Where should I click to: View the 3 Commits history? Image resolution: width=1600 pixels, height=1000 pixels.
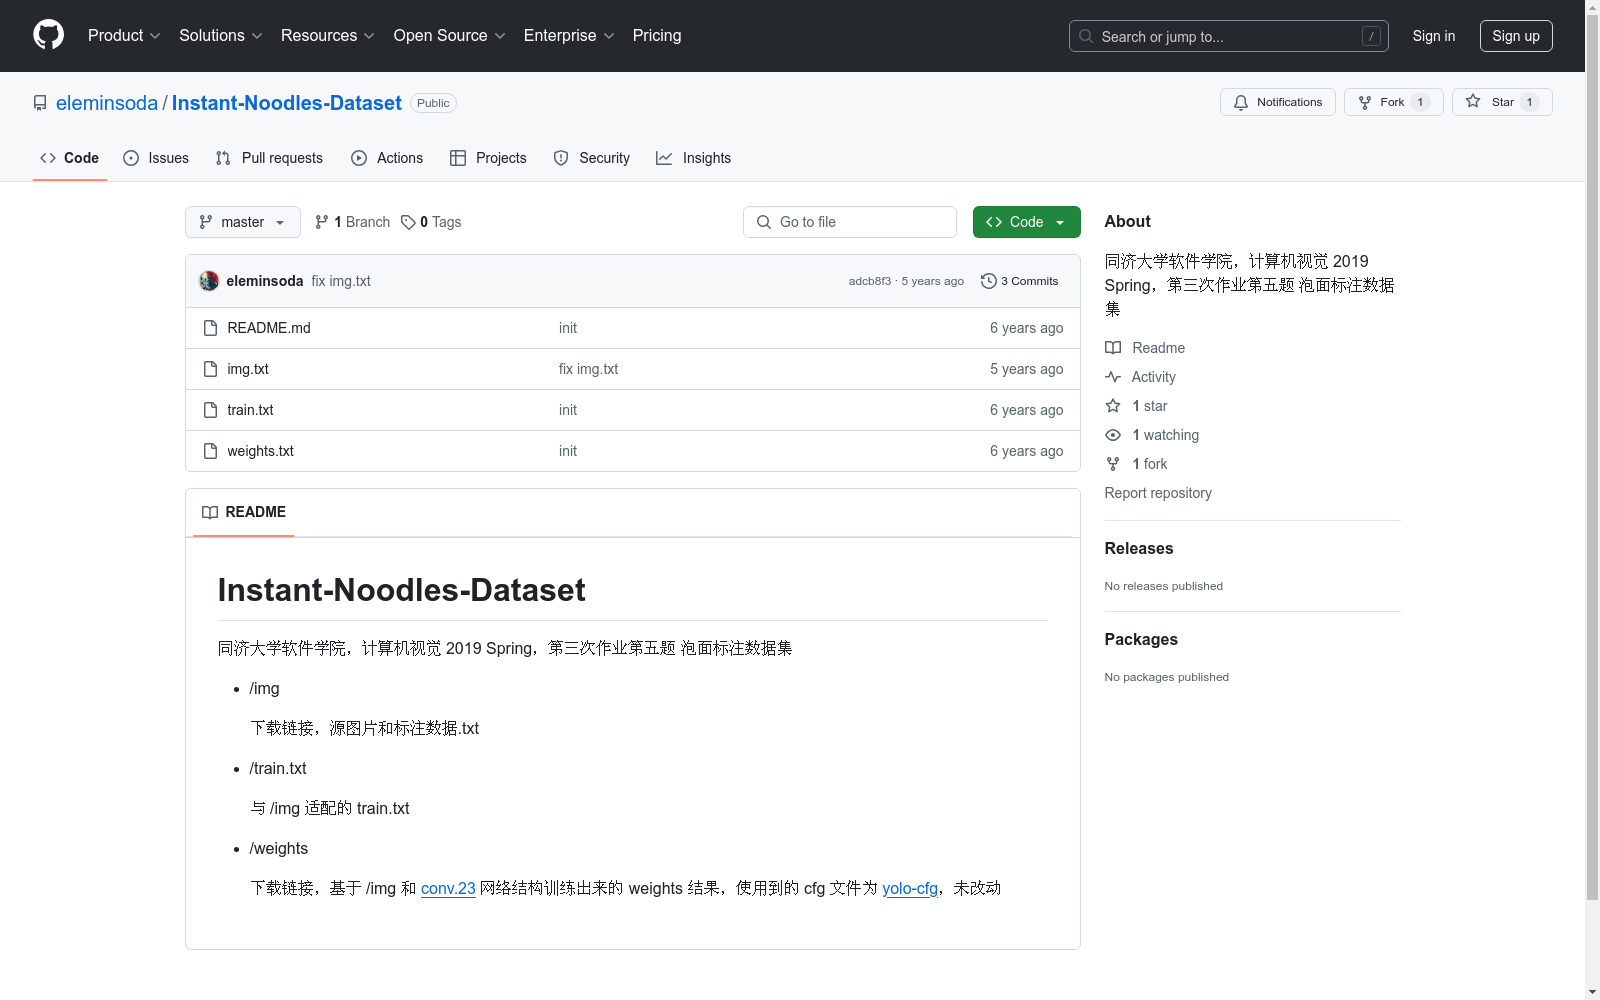click(1020, 281)
